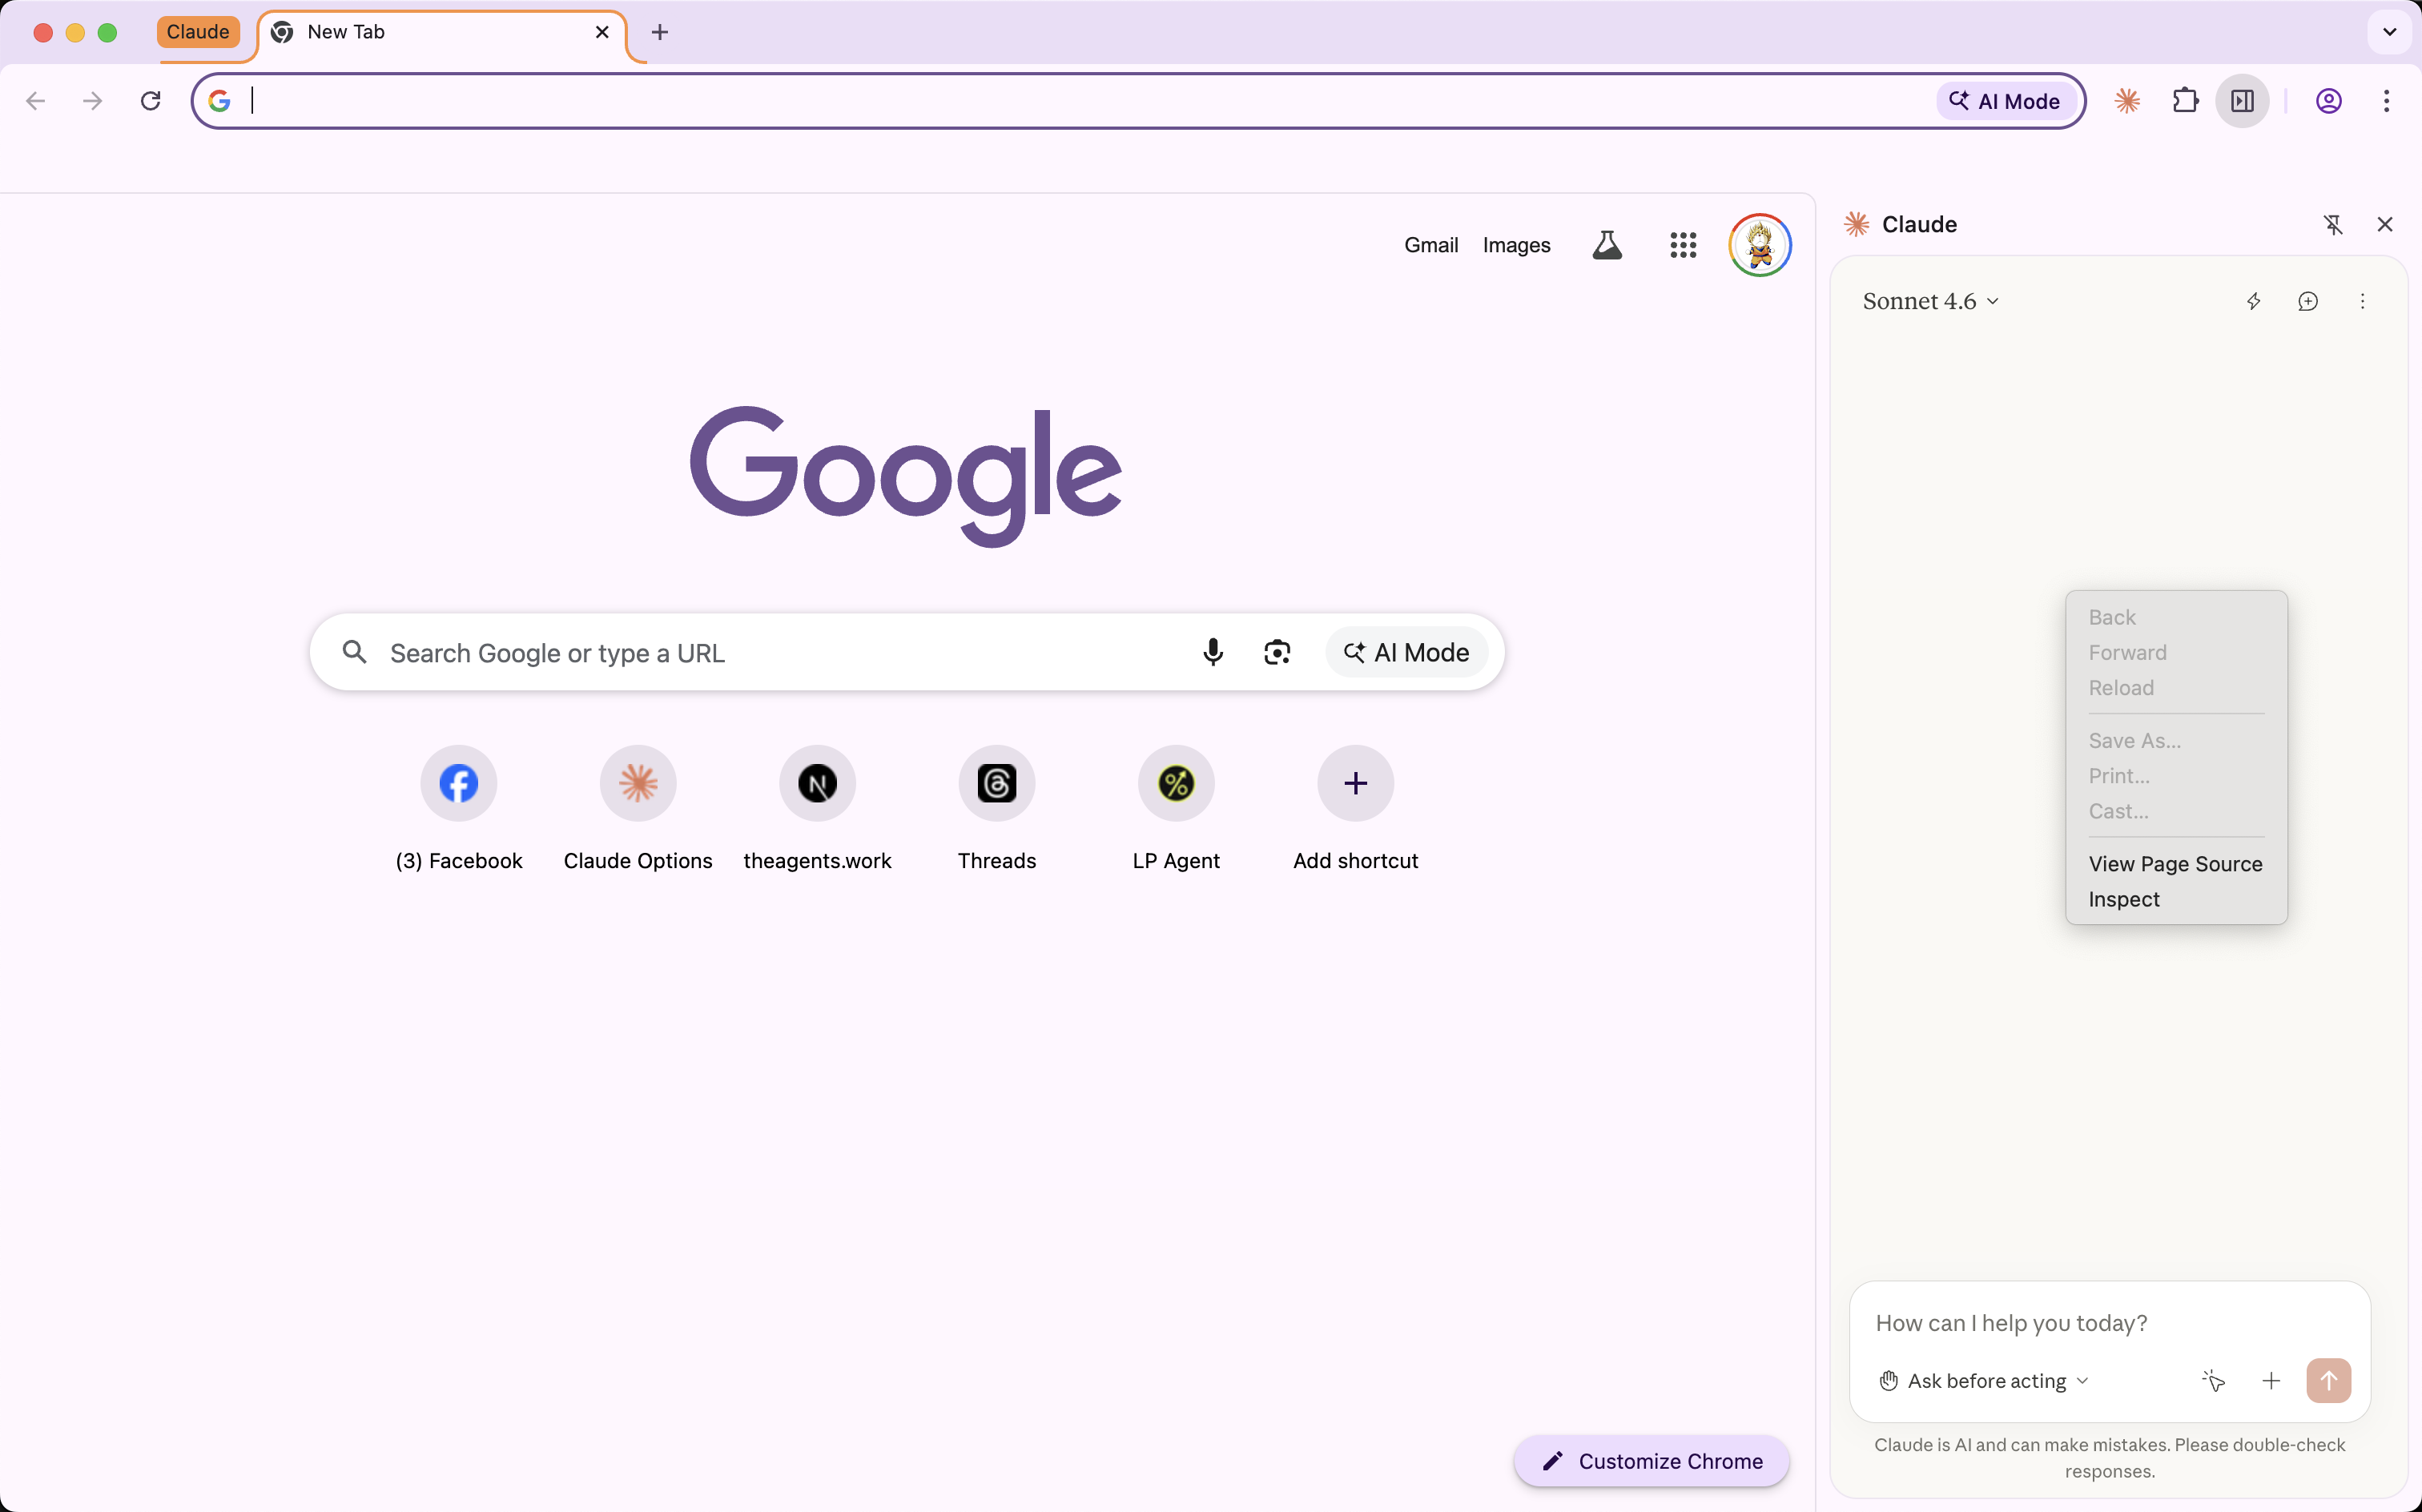Open the Threads shortcut
Screen dimensions: 2422x1512
coord(997,809)
